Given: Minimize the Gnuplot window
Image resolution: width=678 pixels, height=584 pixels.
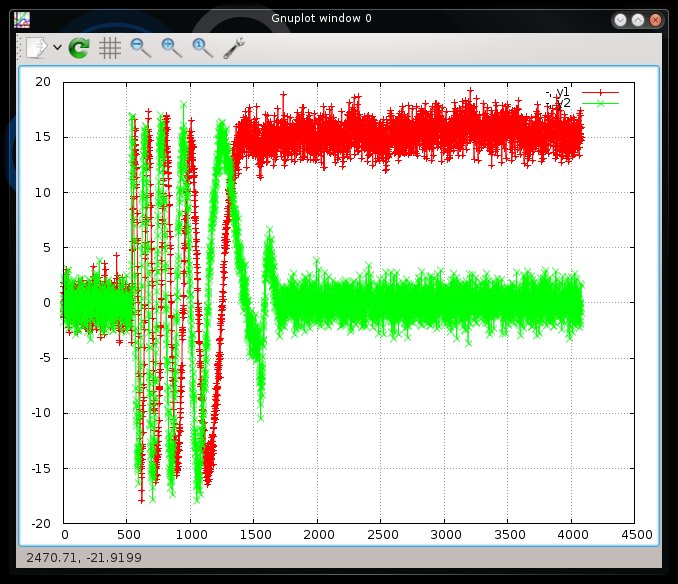Looking at the screenshot, I should click(x=621, y=19).
